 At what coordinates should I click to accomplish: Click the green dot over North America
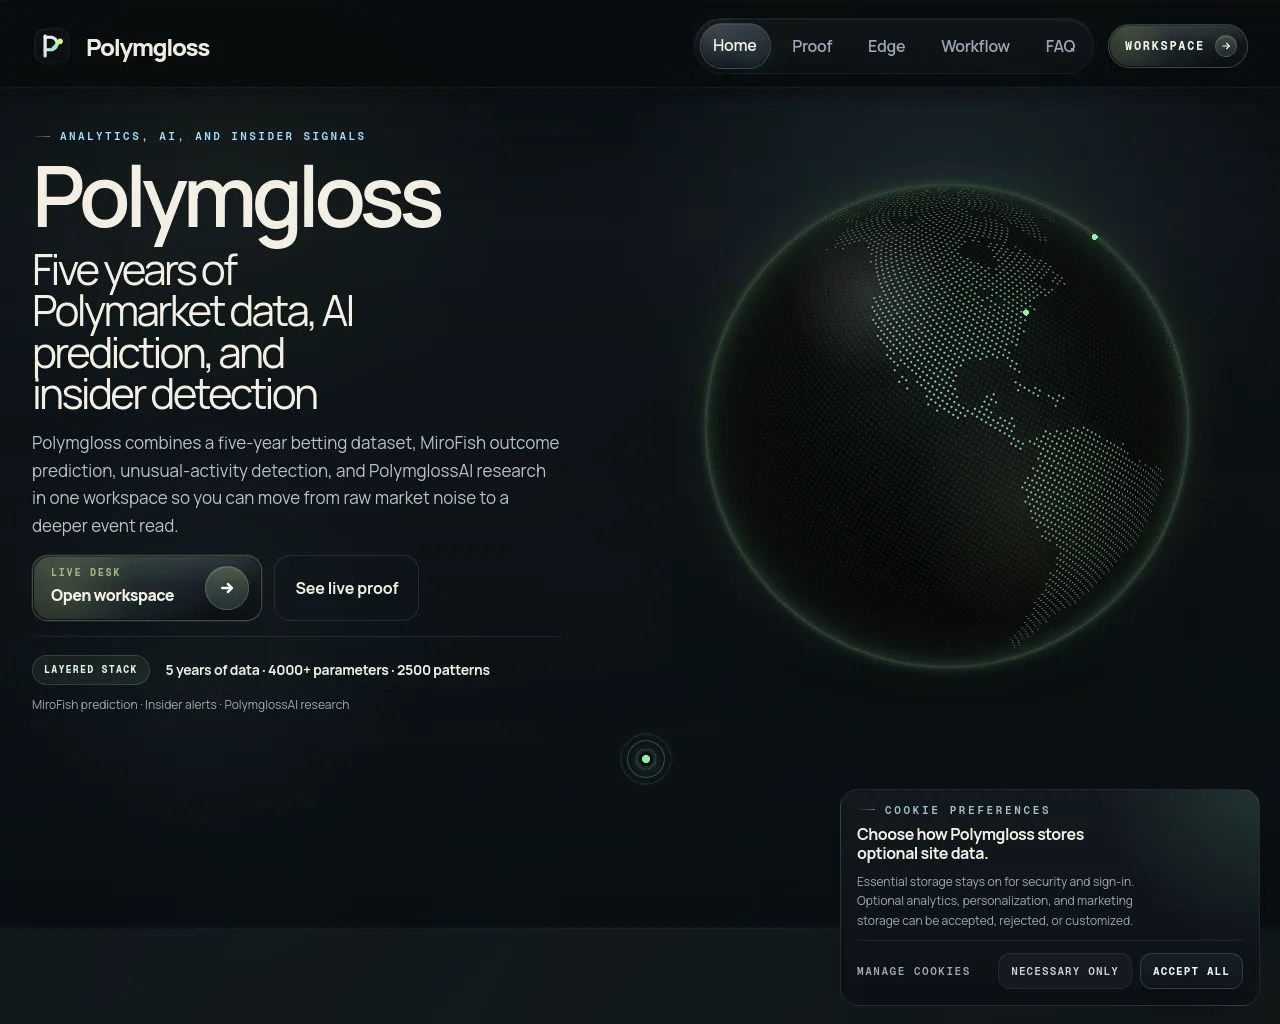(x=1026, y=313)
